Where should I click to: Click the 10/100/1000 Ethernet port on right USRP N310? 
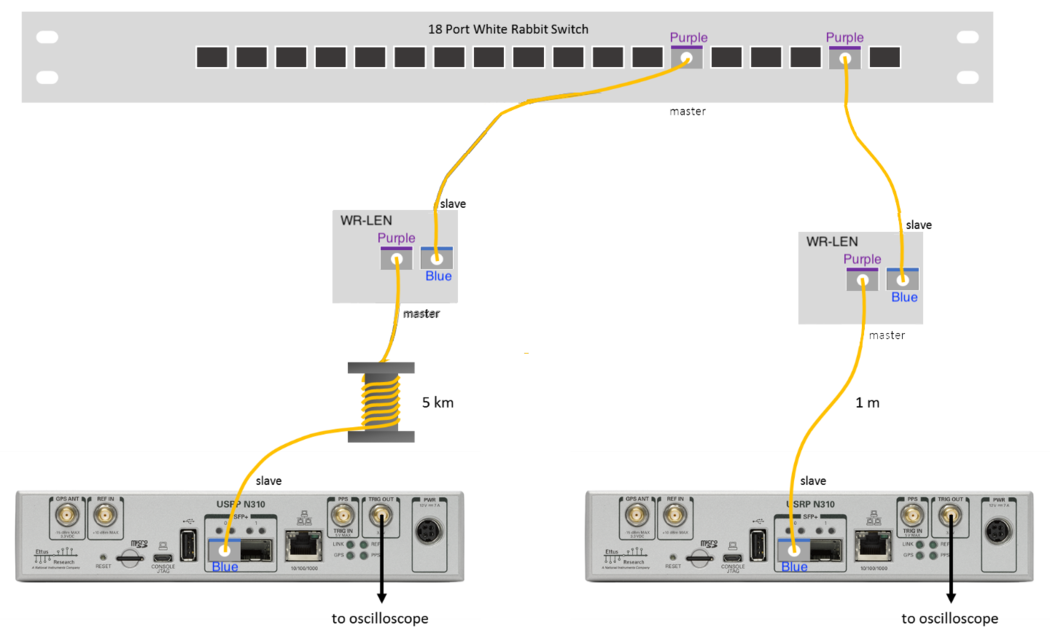(x=873, y=549)
